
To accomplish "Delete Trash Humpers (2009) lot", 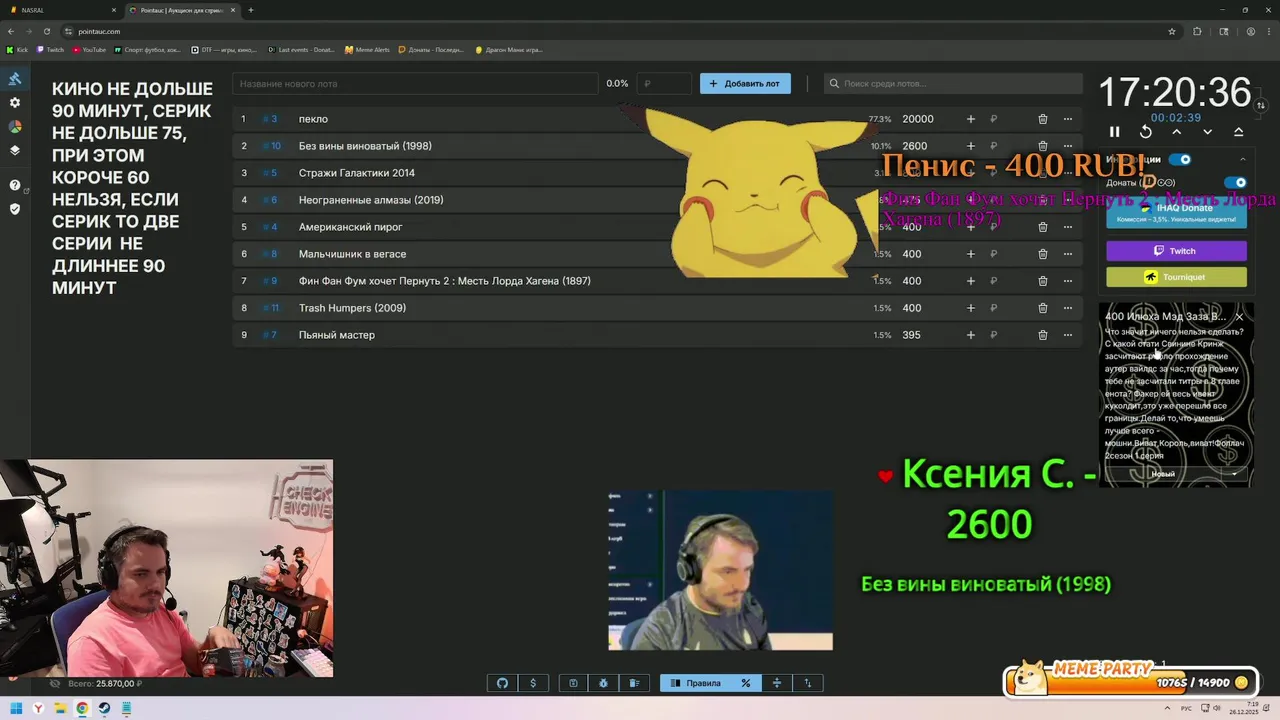I will pyautogui.click(x=1043, y=308).
